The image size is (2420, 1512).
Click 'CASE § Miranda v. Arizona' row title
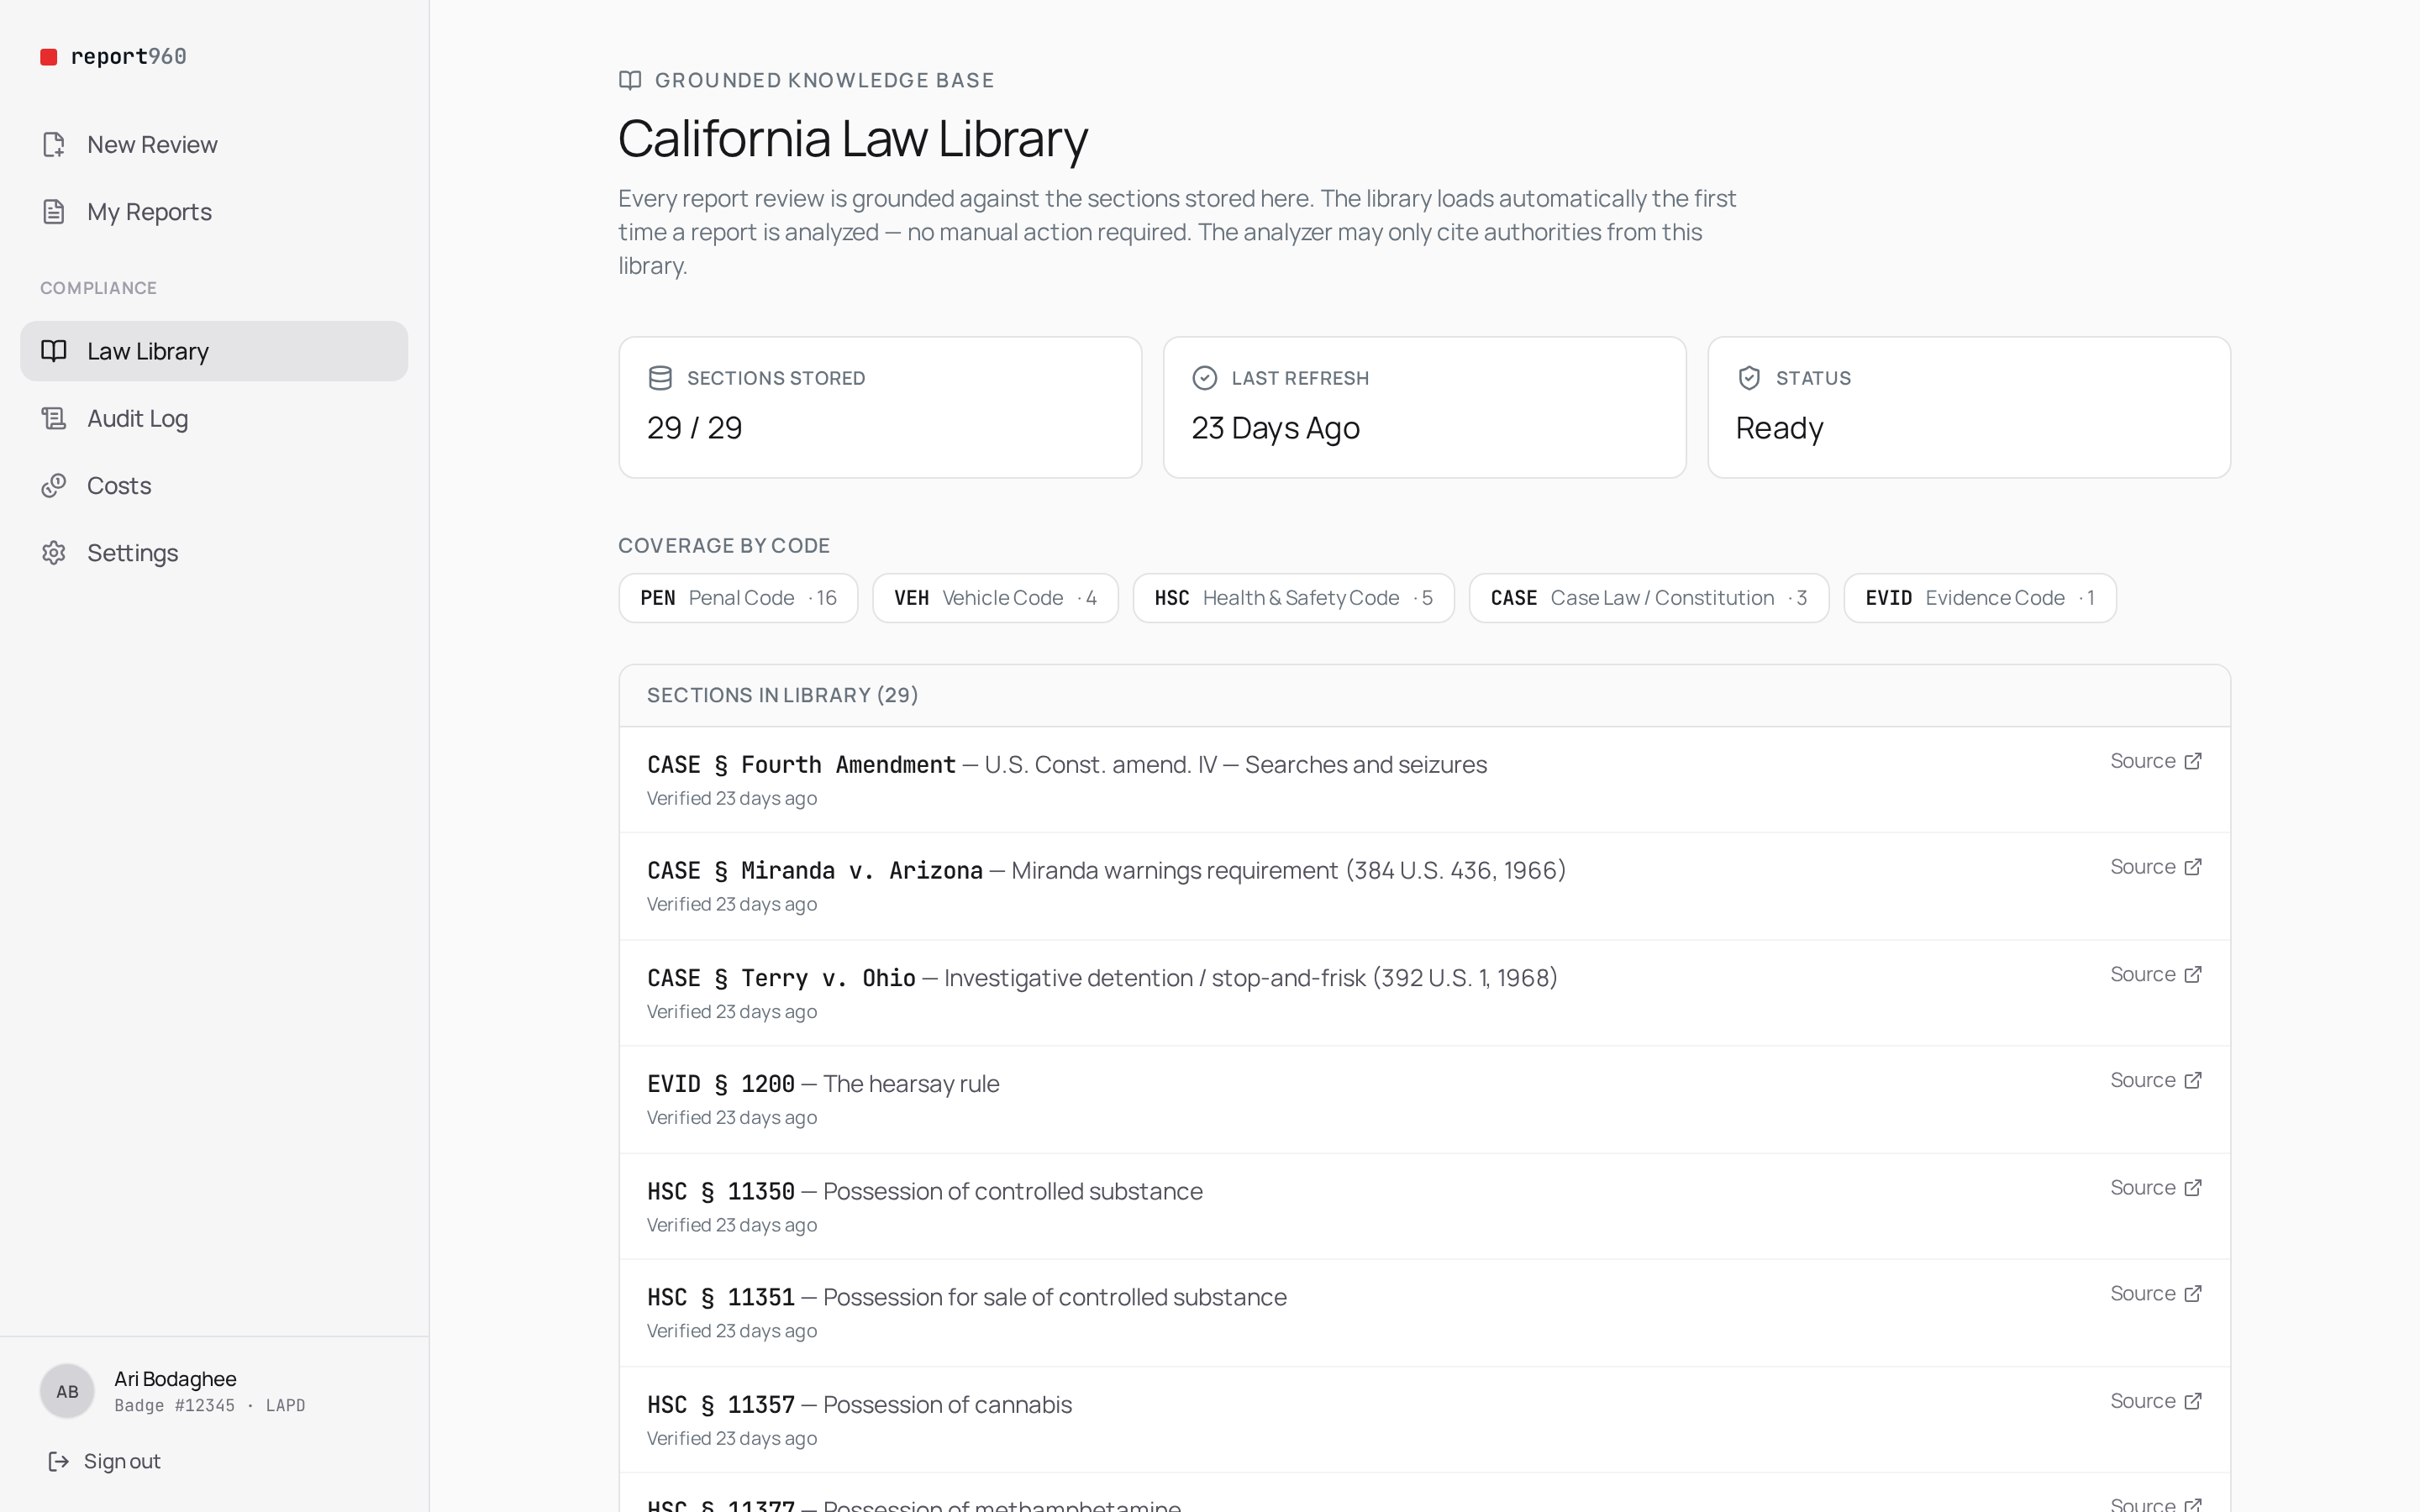click(814, 871)
